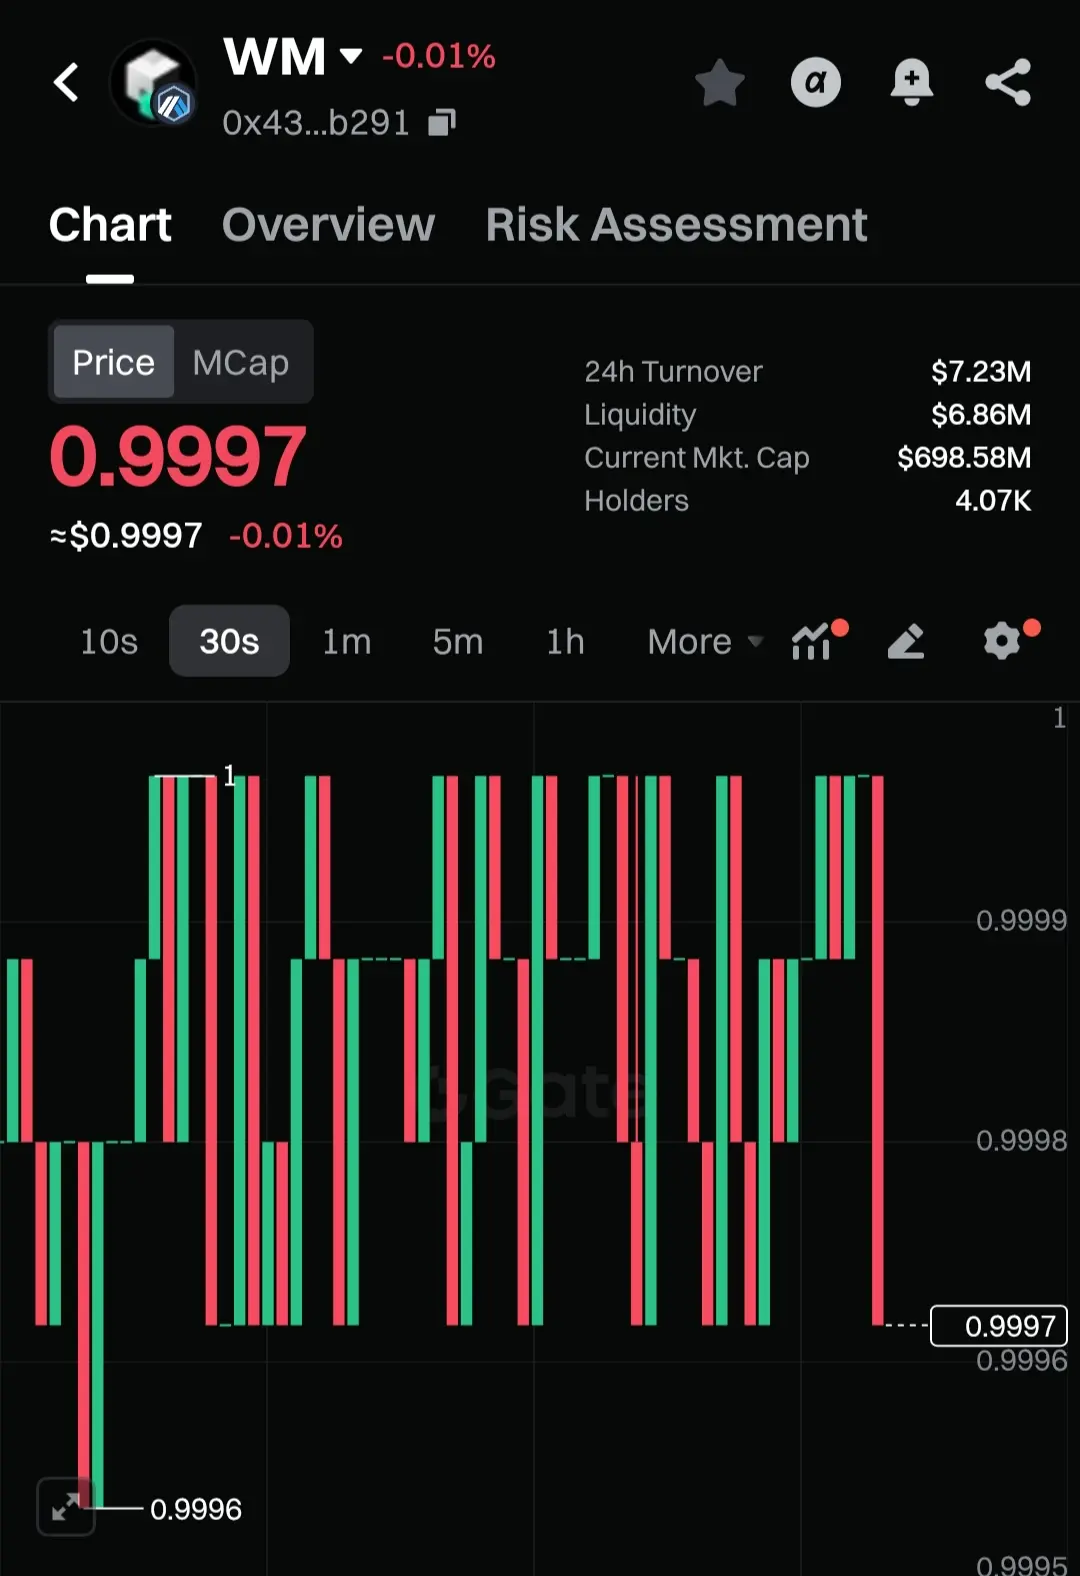
Task: Tap the low marker label 0.9996 on chart
Action: click(x=196, y=1509)
